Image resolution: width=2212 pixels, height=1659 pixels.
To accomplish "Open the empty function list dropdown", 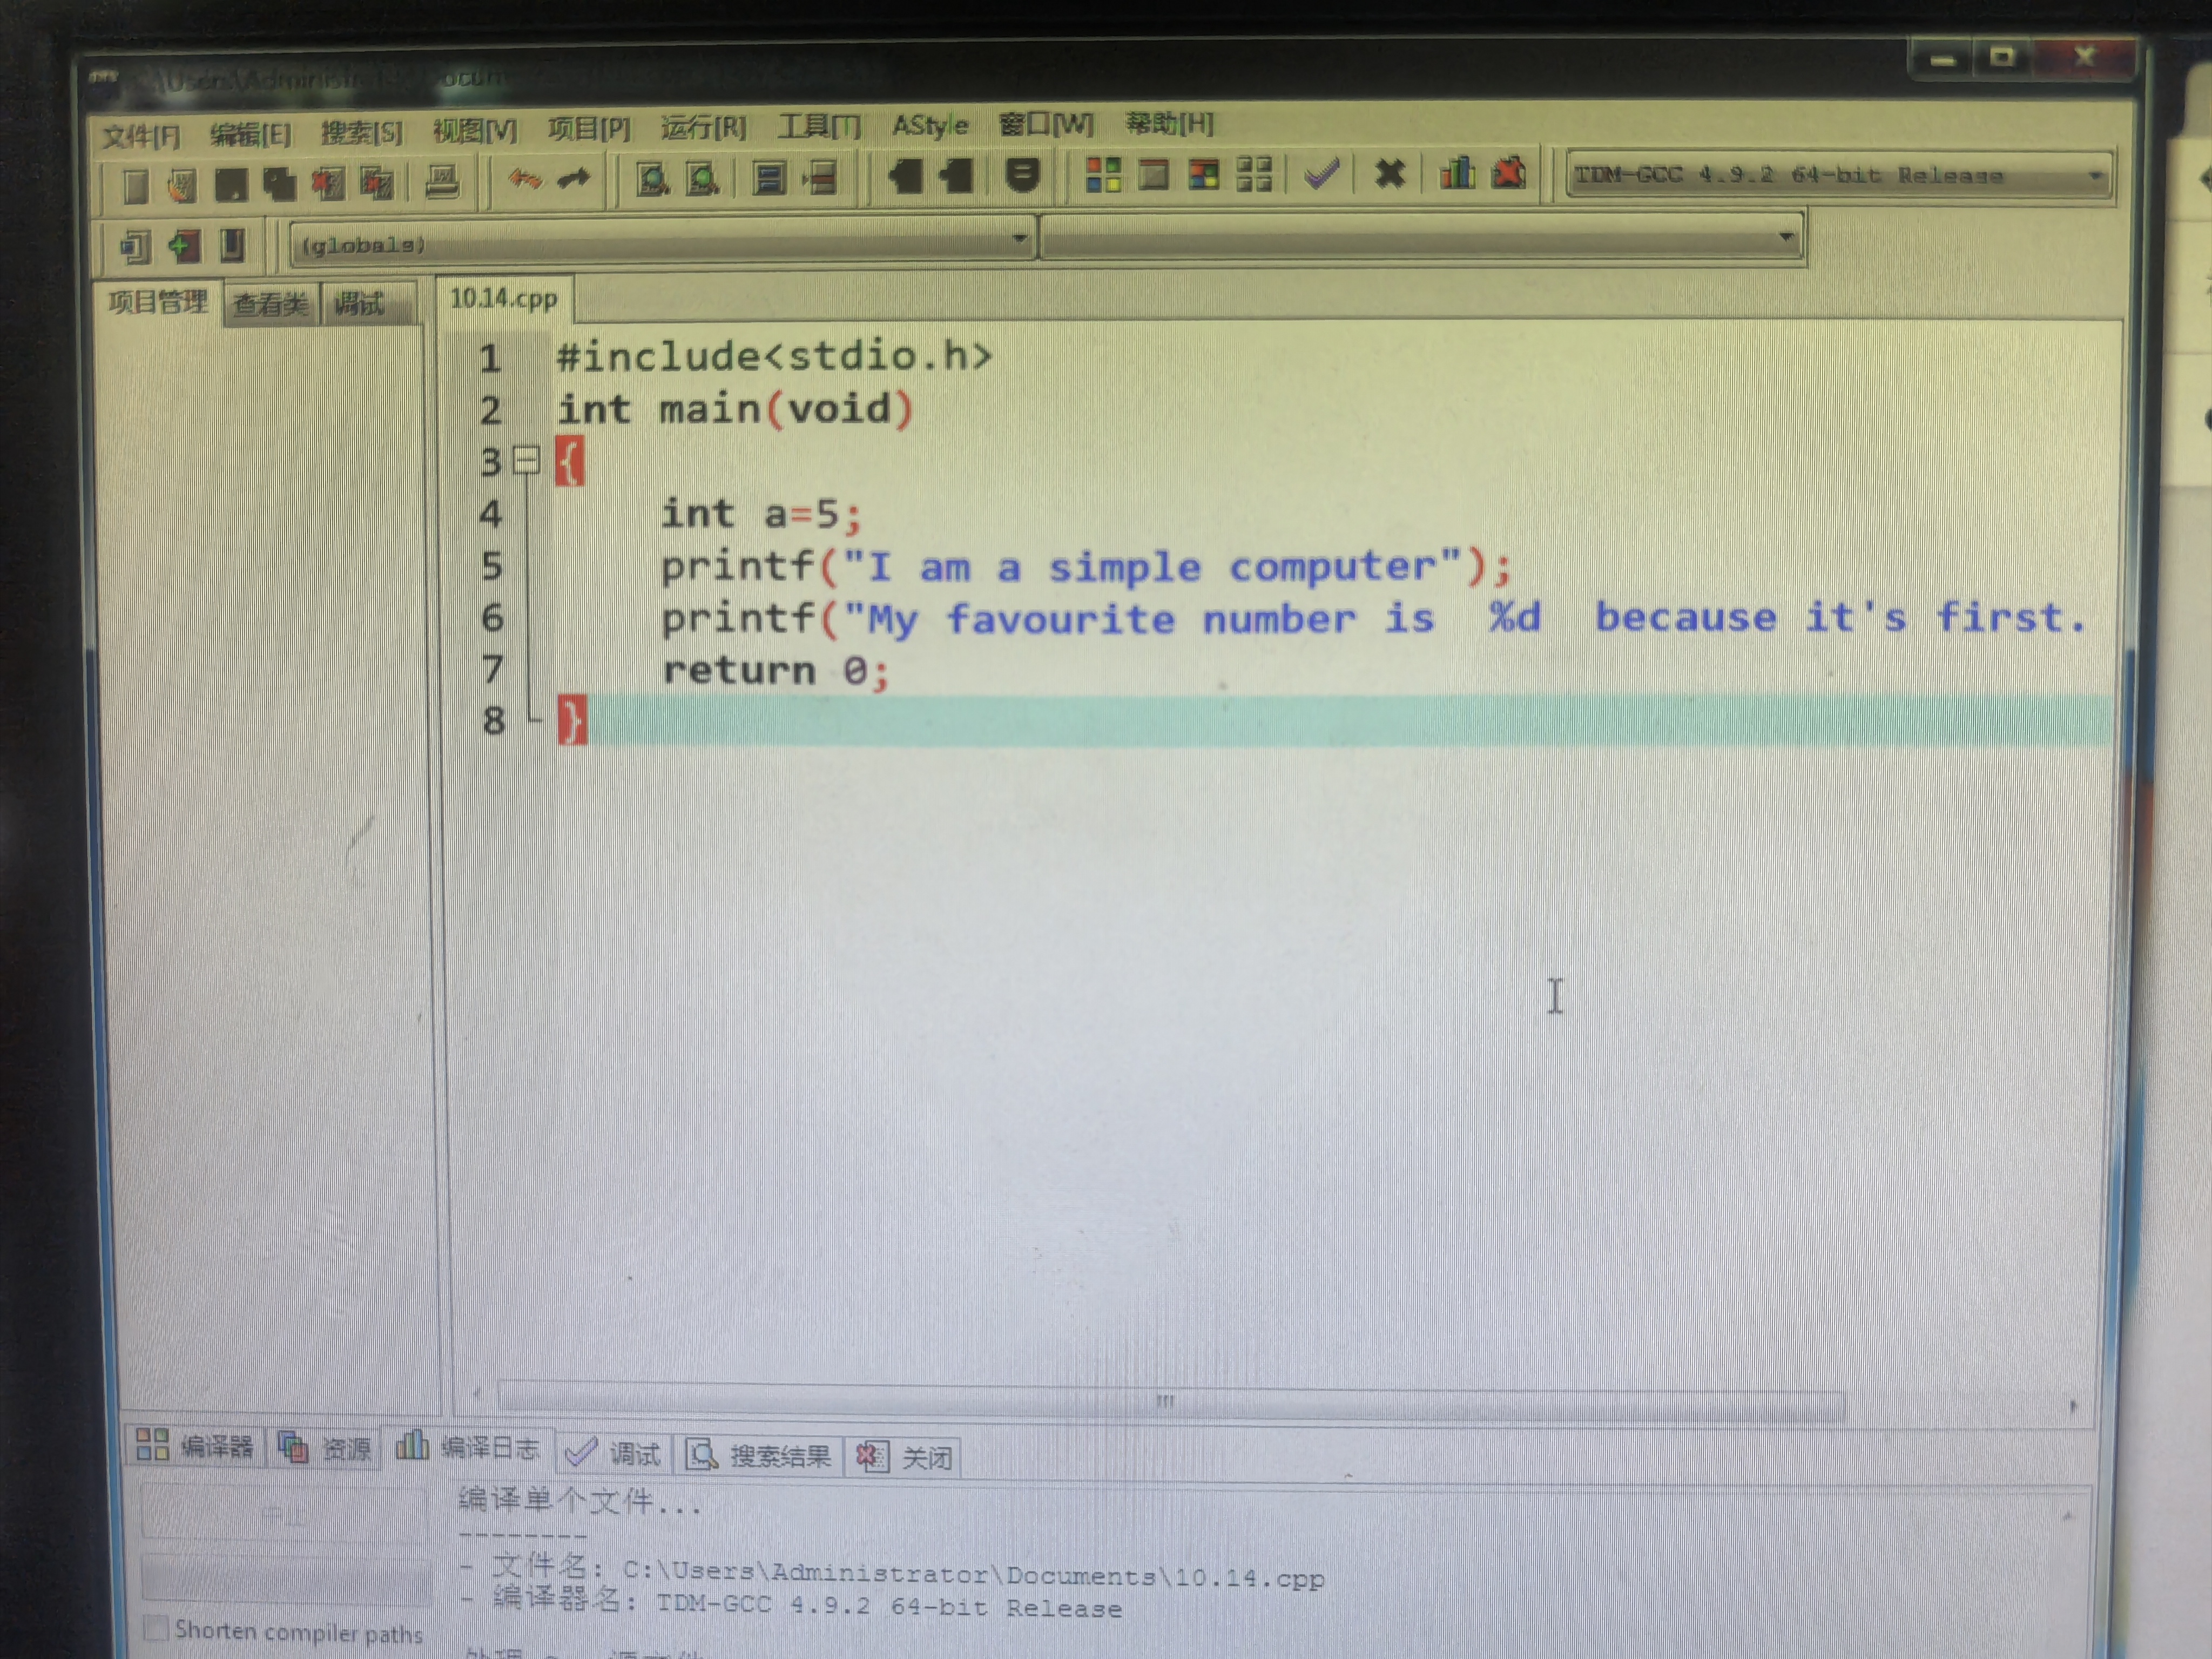I will [x=1785, y=238].
